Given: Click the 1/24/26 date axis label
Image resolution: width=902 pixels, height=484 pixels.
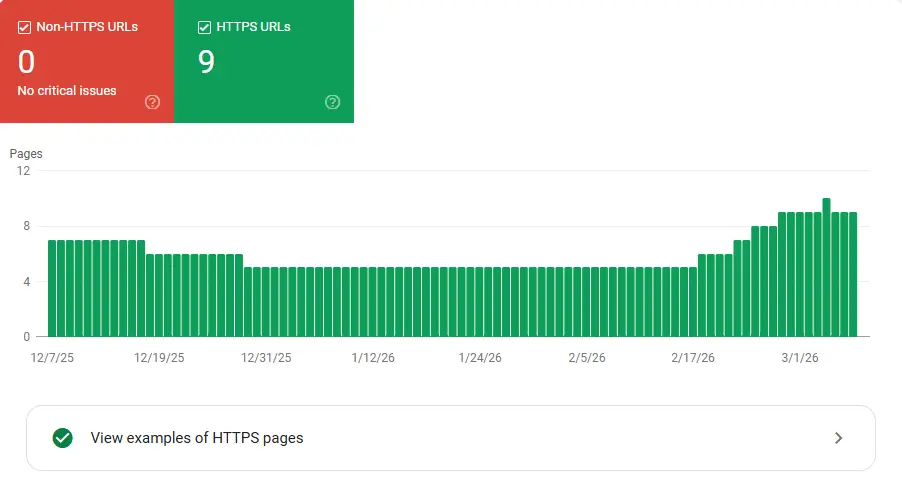Looking at the screenshot, I should click(480, 357).
